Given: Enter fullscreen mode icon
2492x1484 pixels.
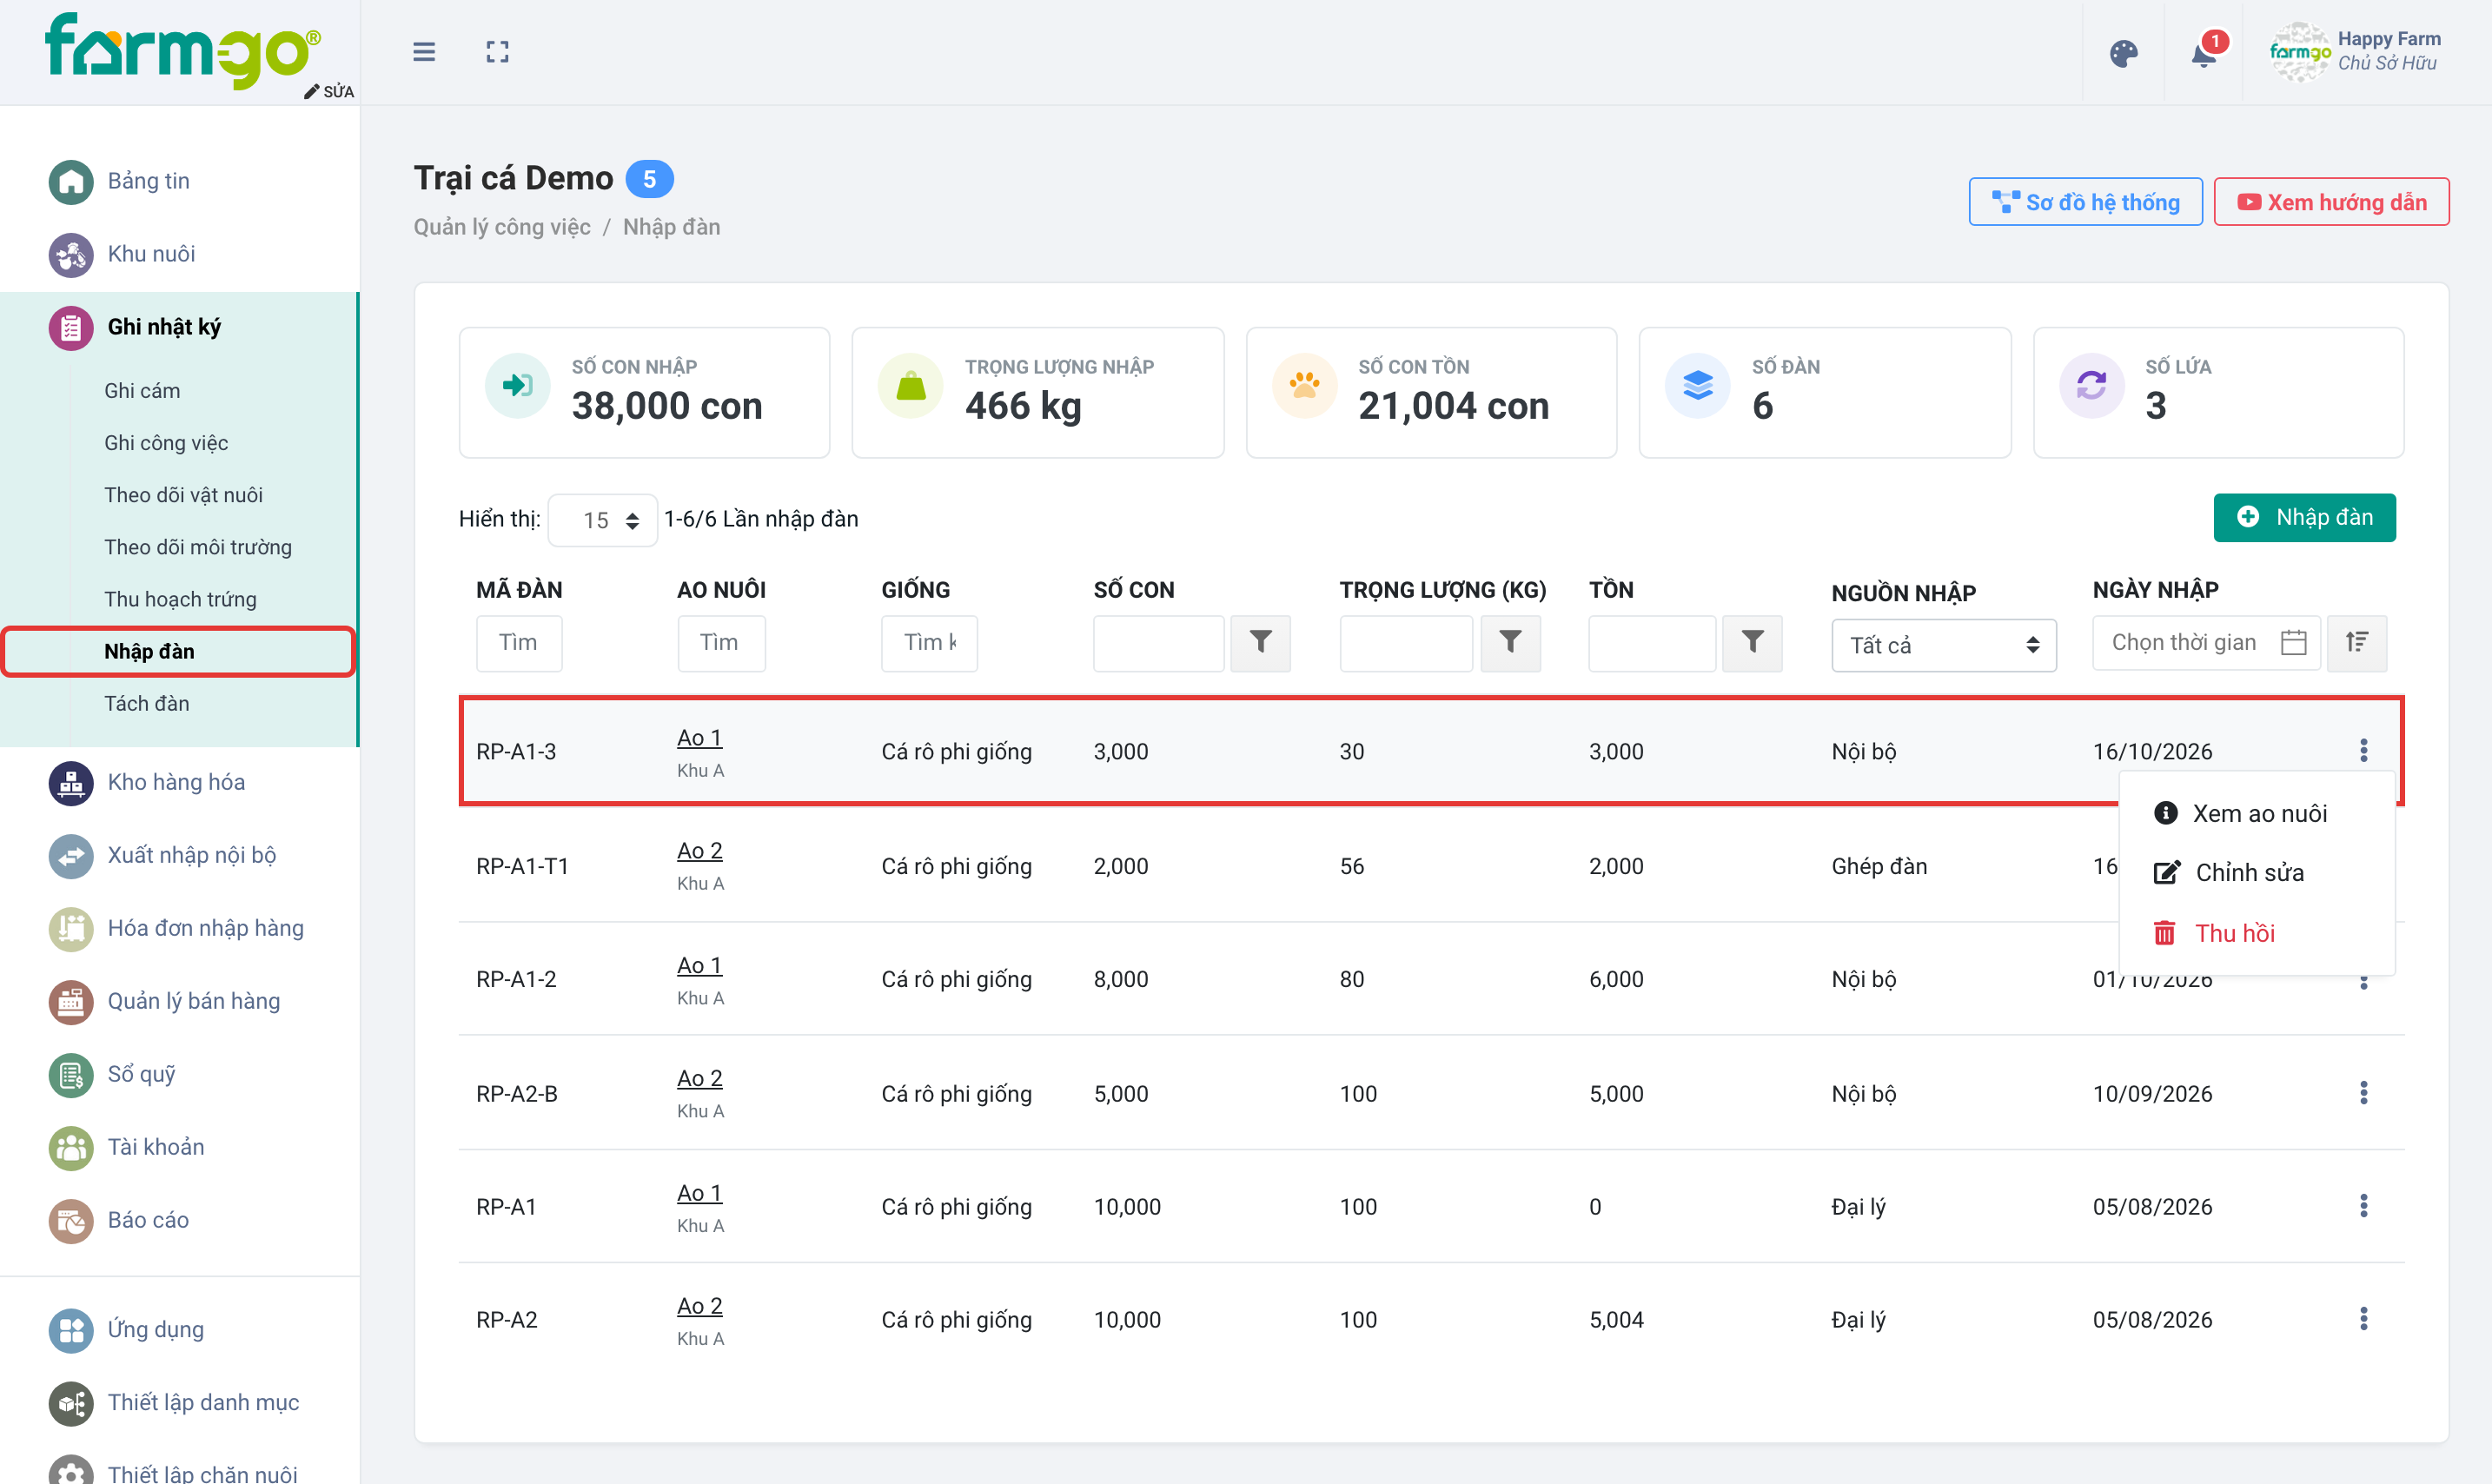Looking at the screenshot, I should pyautogui.click(x=497, y=52).
